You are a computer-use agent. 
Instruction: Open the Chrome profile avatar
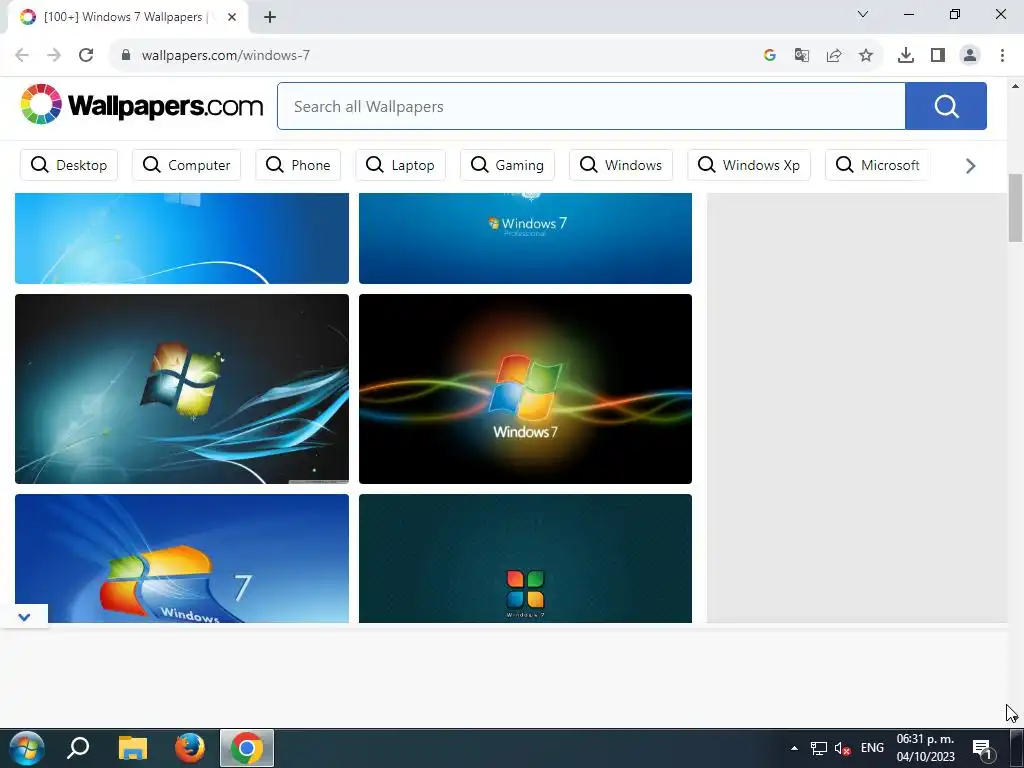point(970,55)
